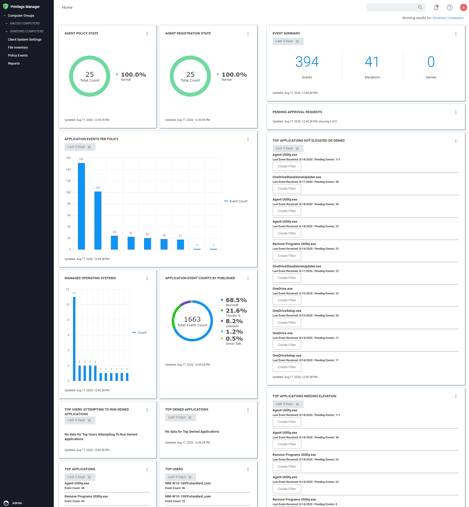Click the tallest bar in Application Events Per Policy
Screen dimensions: 469x507
click(x=81, y=206)
